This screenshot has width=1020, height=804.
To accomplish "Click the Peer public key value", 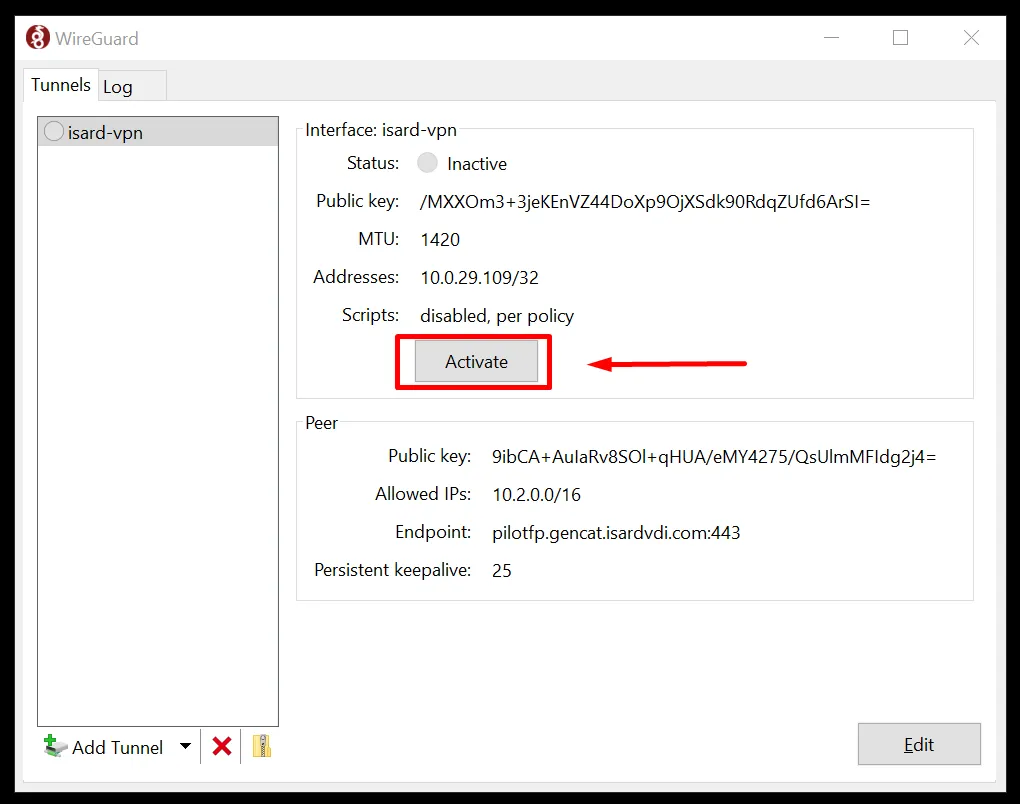I will (x=714, y=457).
